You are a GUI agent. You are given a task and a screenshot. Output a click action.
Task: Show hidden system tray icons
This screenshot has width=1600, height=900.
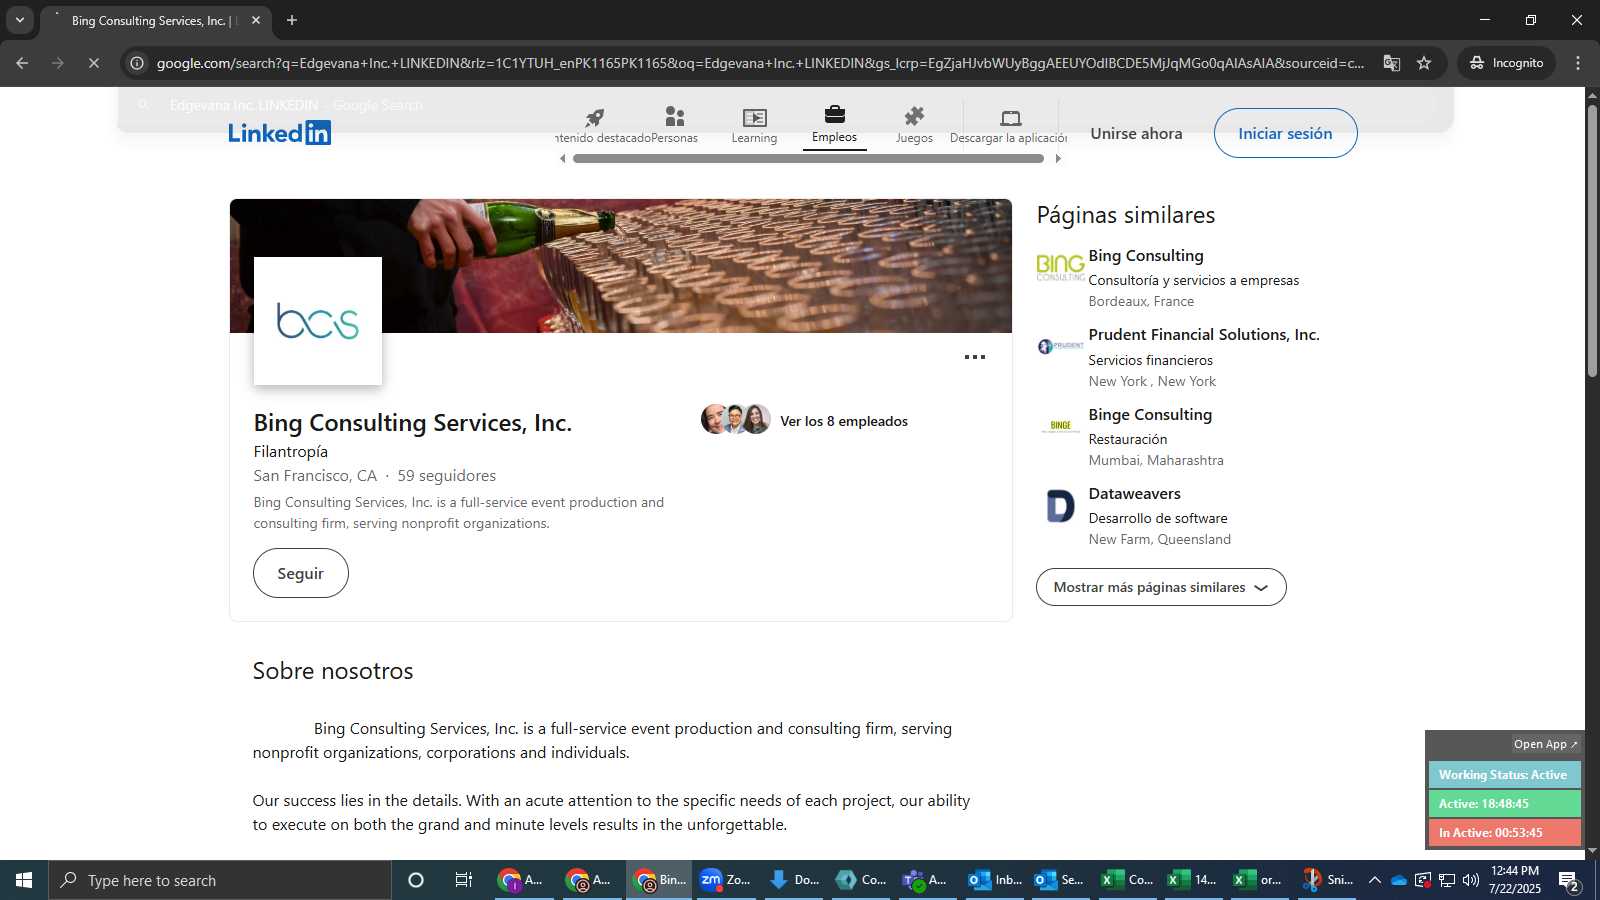coord(1375,880)
